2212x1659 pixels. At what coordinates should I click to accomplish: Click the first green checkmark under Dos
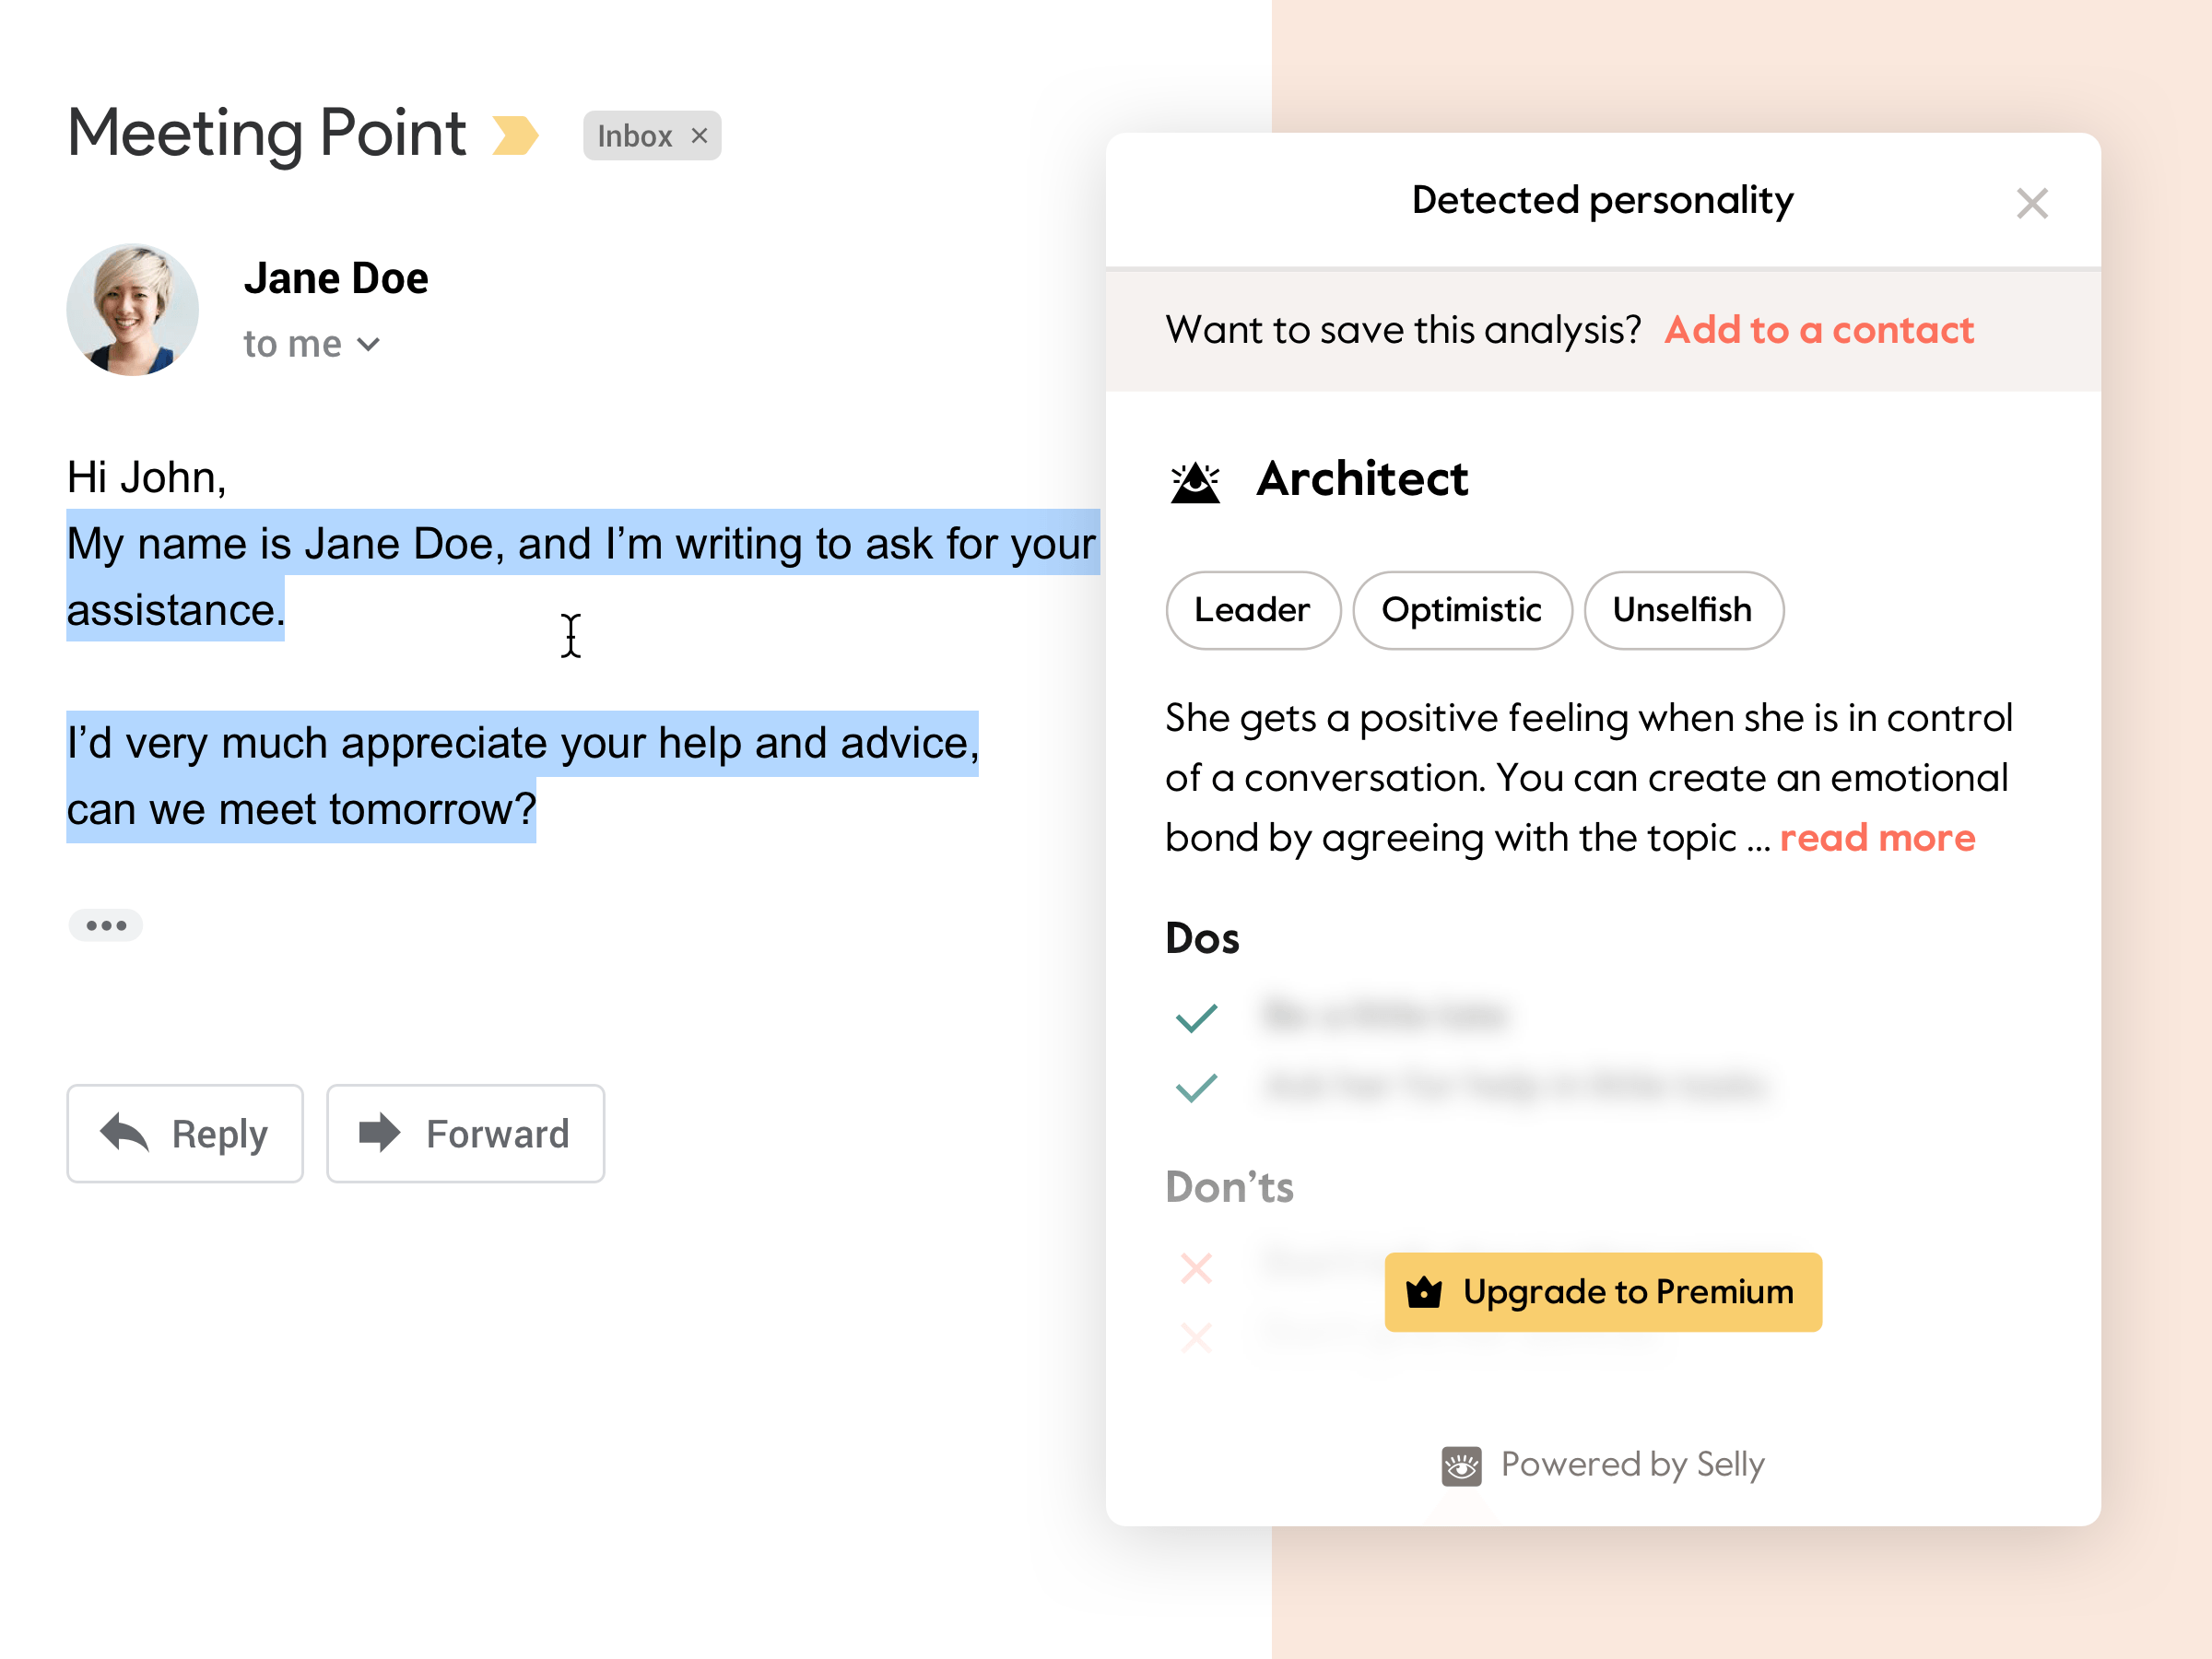coord(1196,1018)
